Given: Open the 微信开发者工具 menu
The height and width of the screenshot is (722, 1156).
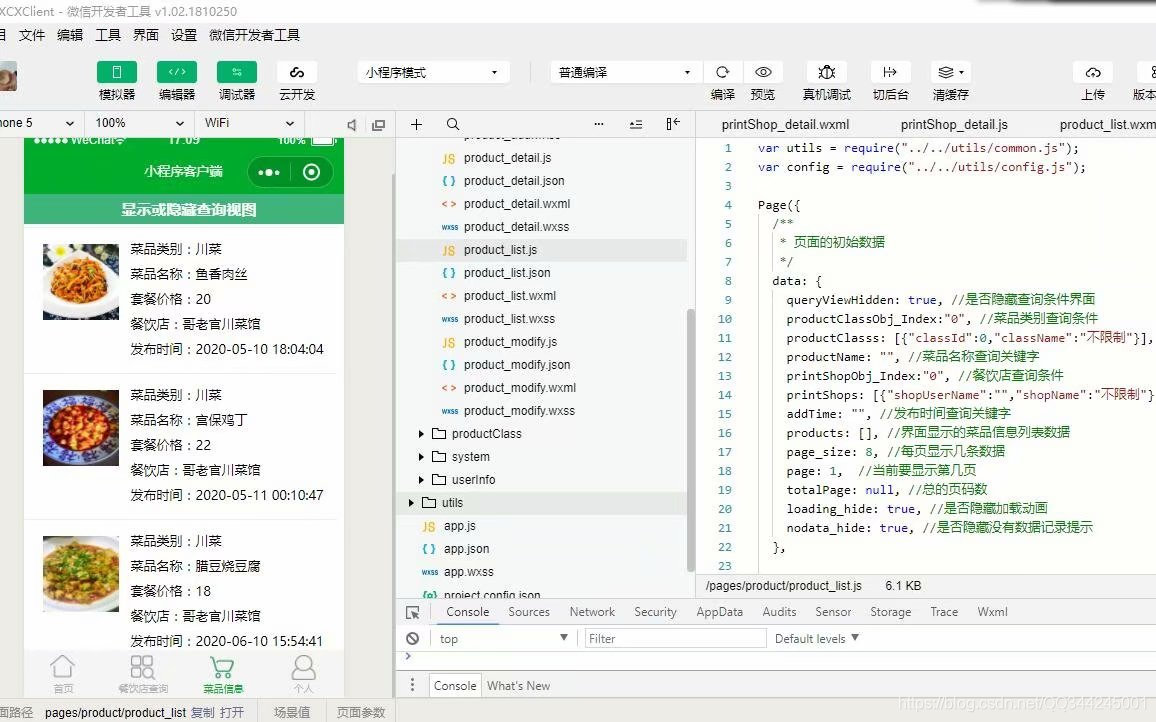Looking at the screenshot, I should point(254,35).
